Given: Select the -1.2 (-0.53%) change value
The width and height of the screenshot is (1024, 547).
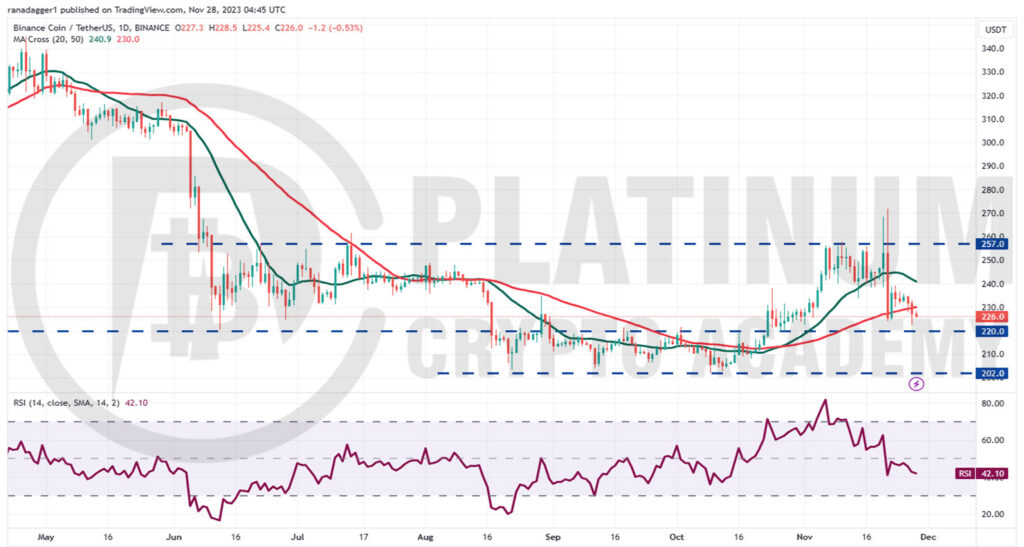Looking at the screenshot, I should pos(335,28).
